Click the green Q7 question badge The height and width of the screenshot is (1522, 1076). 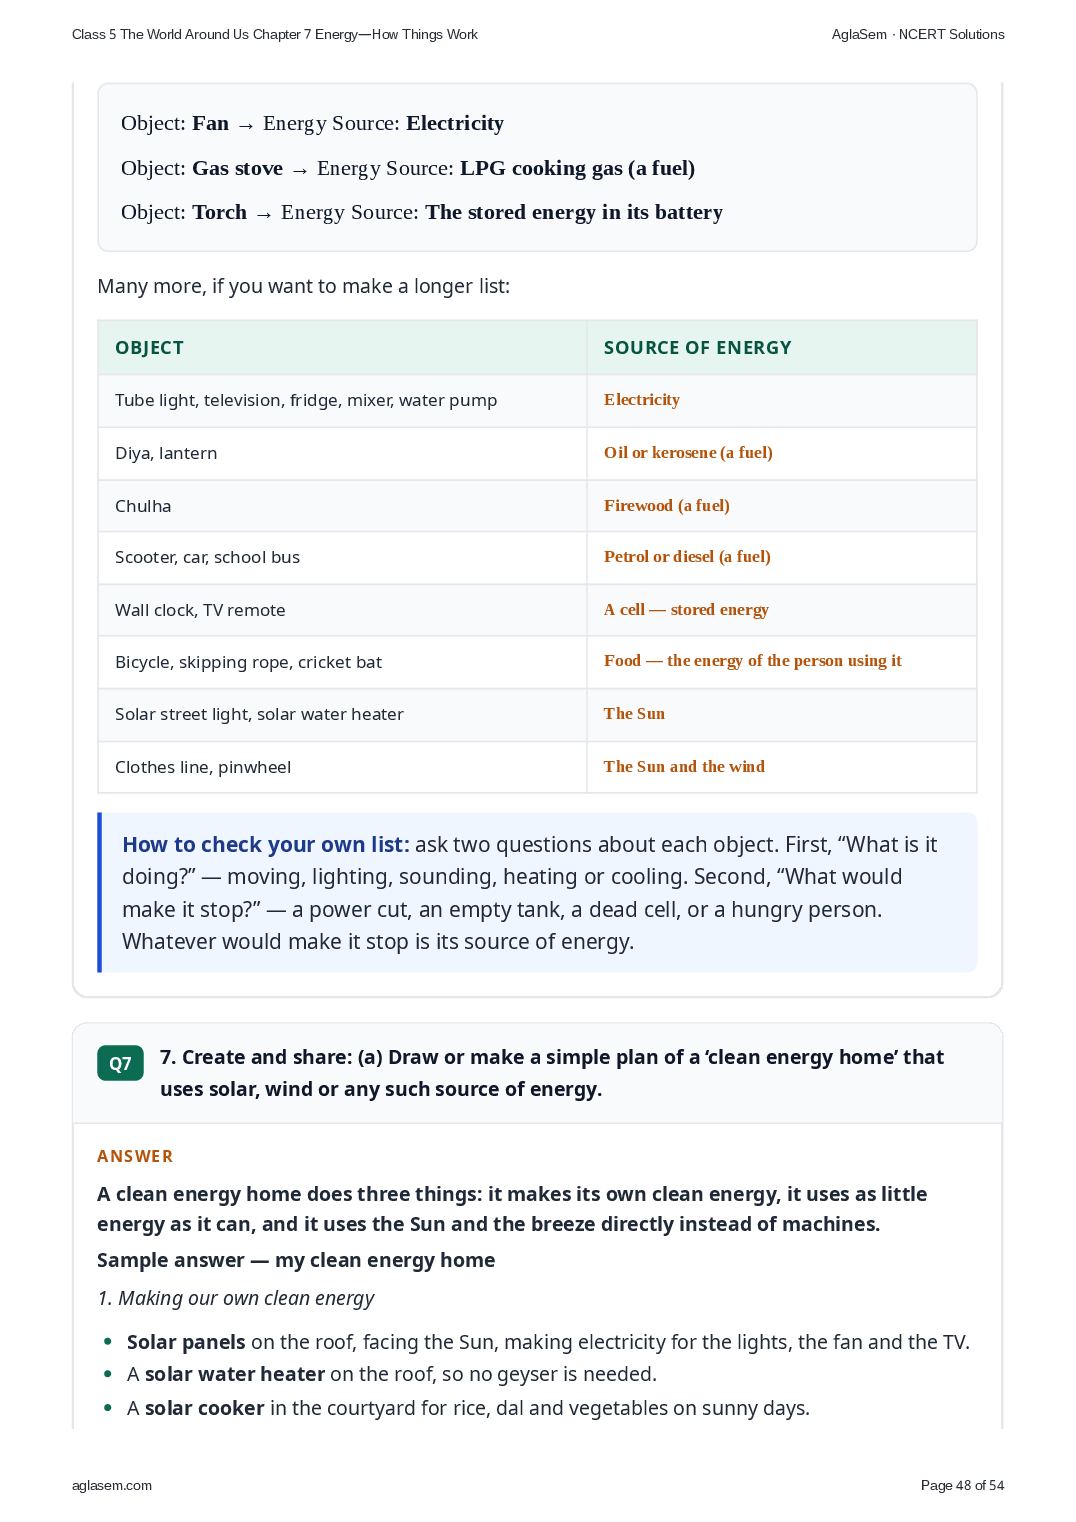(x=120, y=1063)
